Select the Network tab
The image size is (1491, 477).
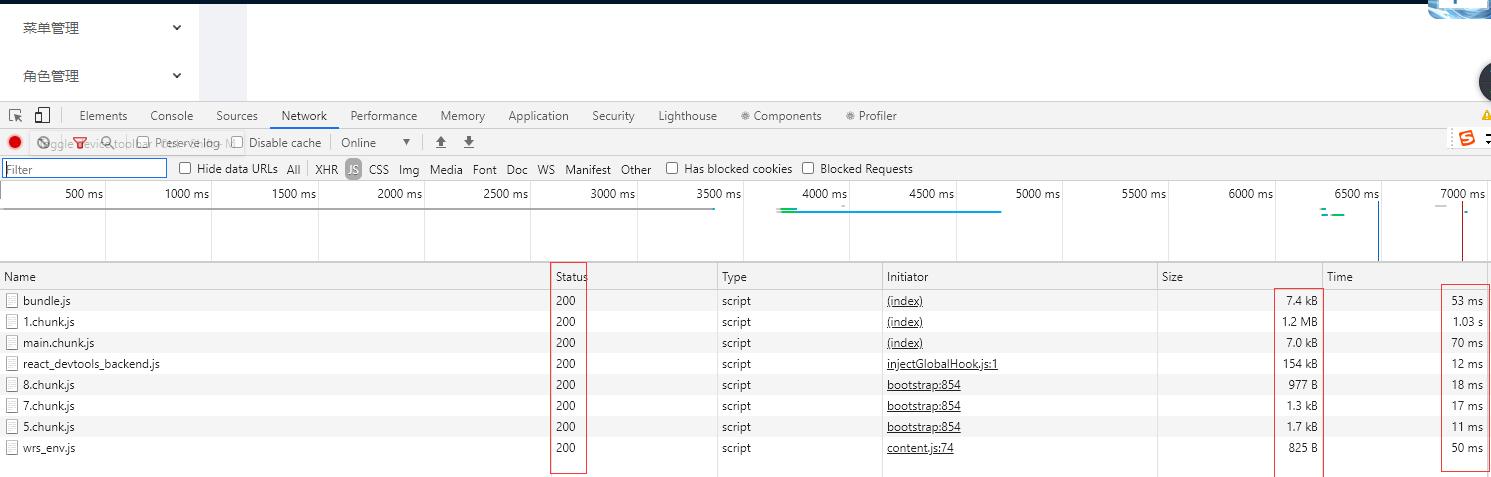coord(304,116)
